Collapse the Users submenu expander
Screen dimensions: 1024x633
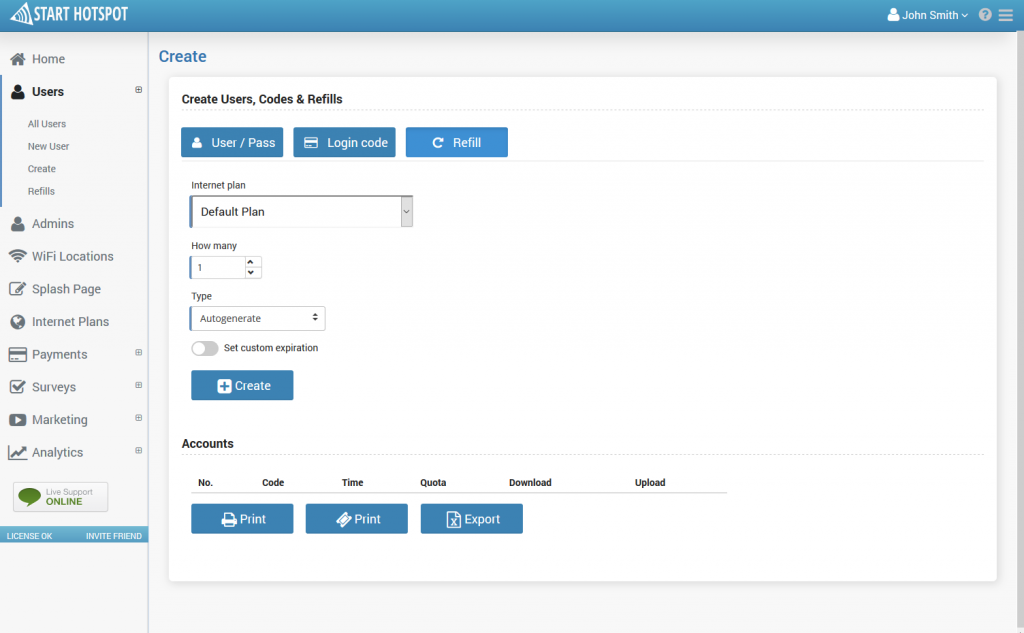click(138, 89)
